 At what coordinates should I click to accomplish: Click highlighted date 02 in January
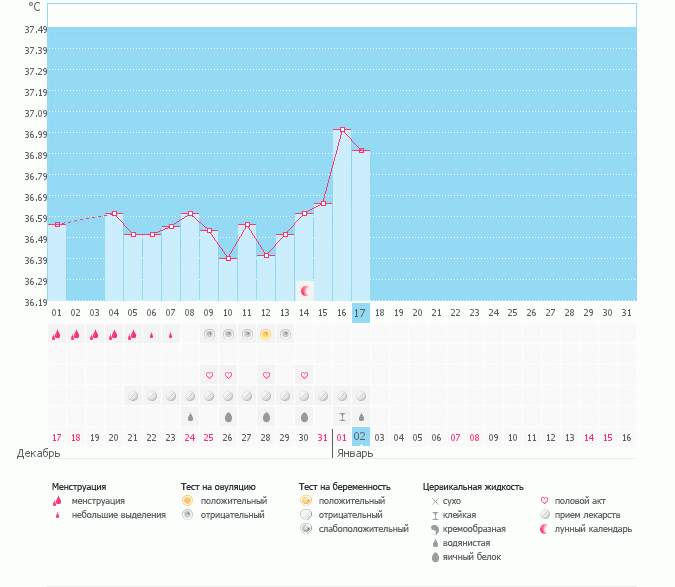coord(361,437)
